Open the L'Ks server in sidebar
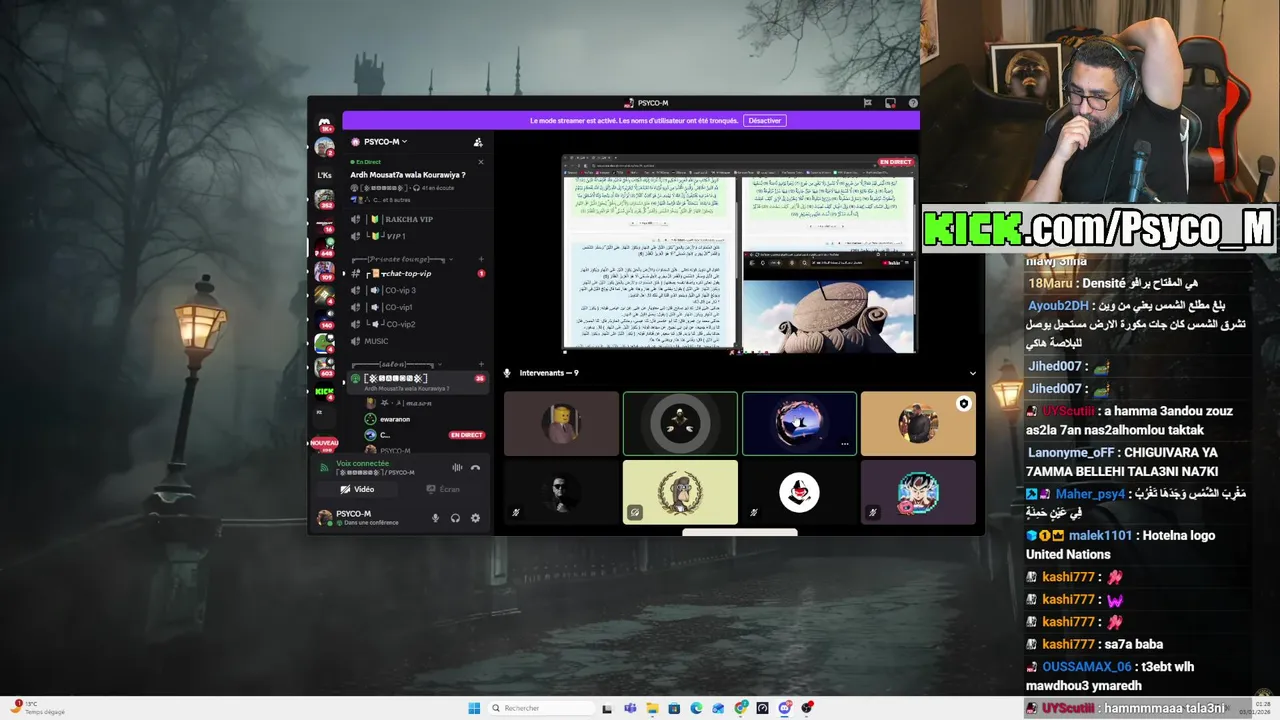Image resolution: width=1280 pixels, height=720 pixels. click(324, 175)
